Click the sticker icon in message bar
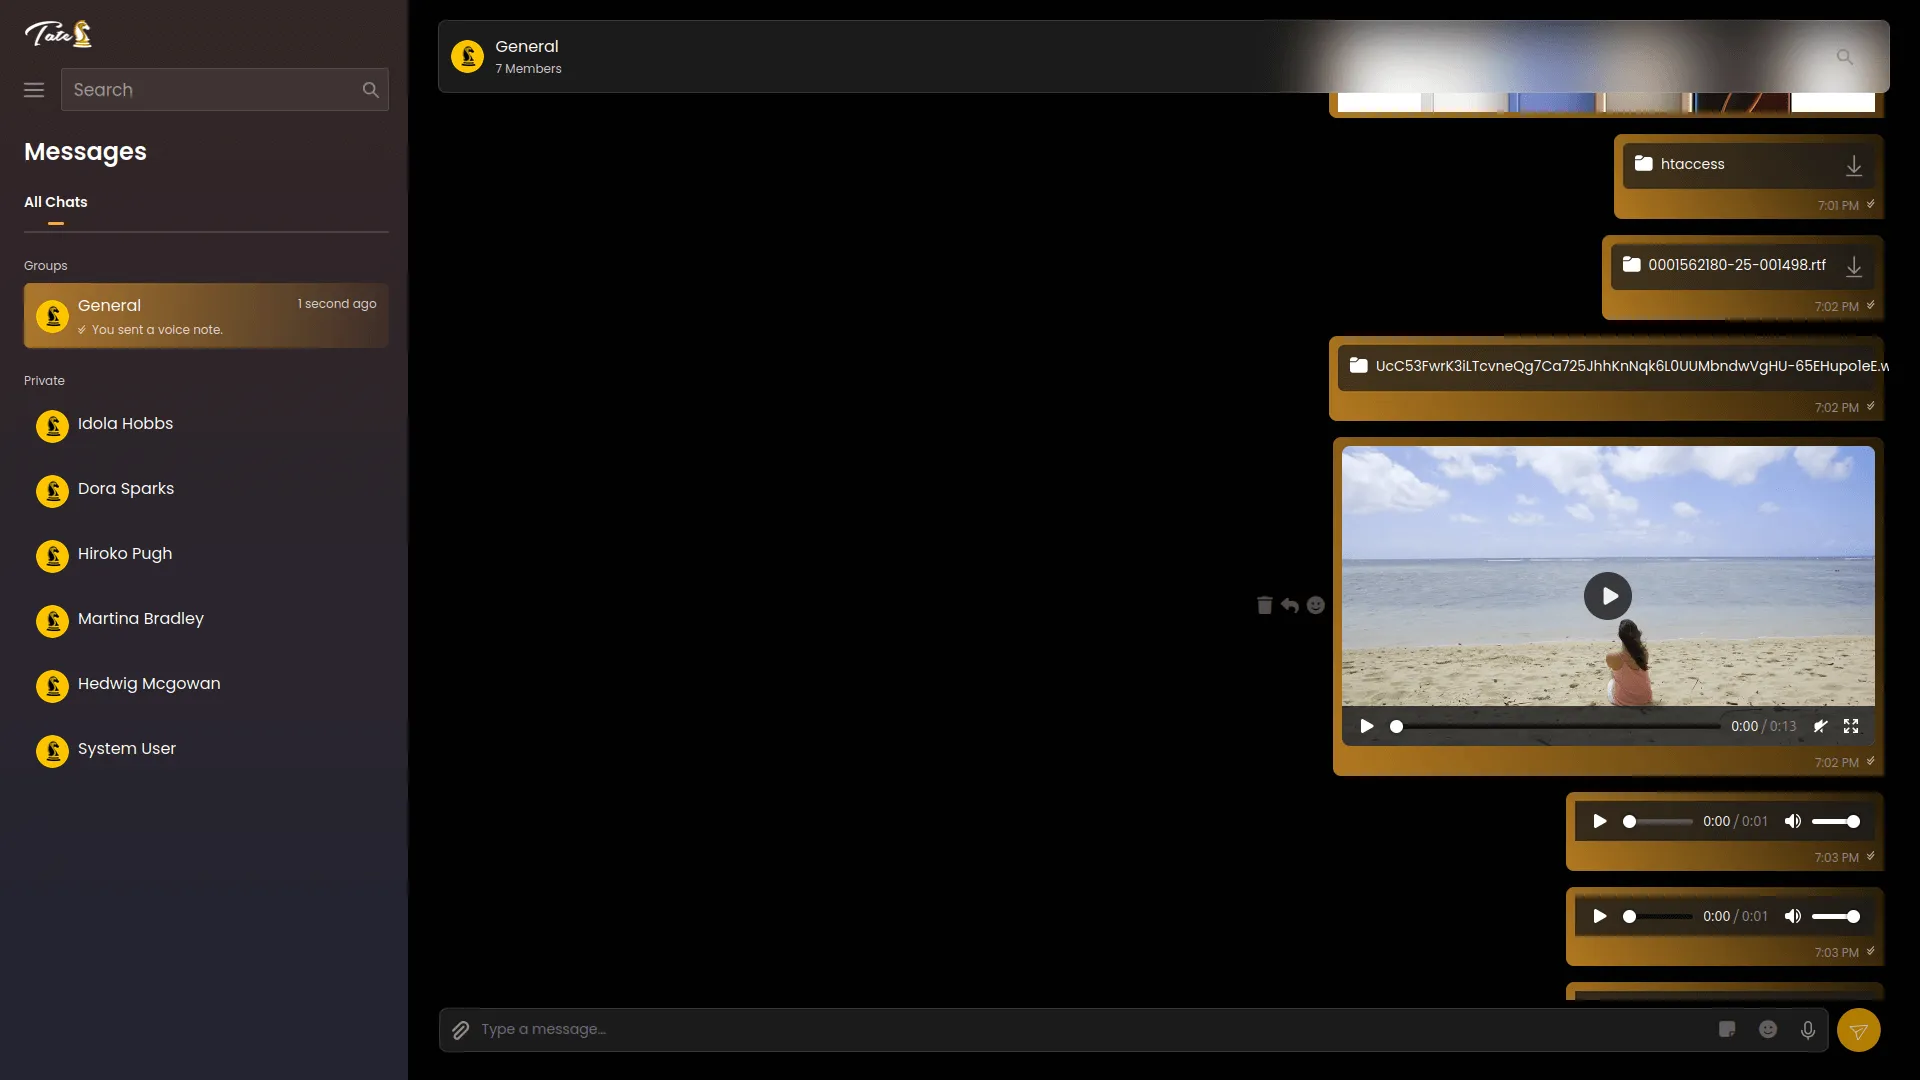1920x1080 pixels. pyautogui.click(x=1727, y=1030)
